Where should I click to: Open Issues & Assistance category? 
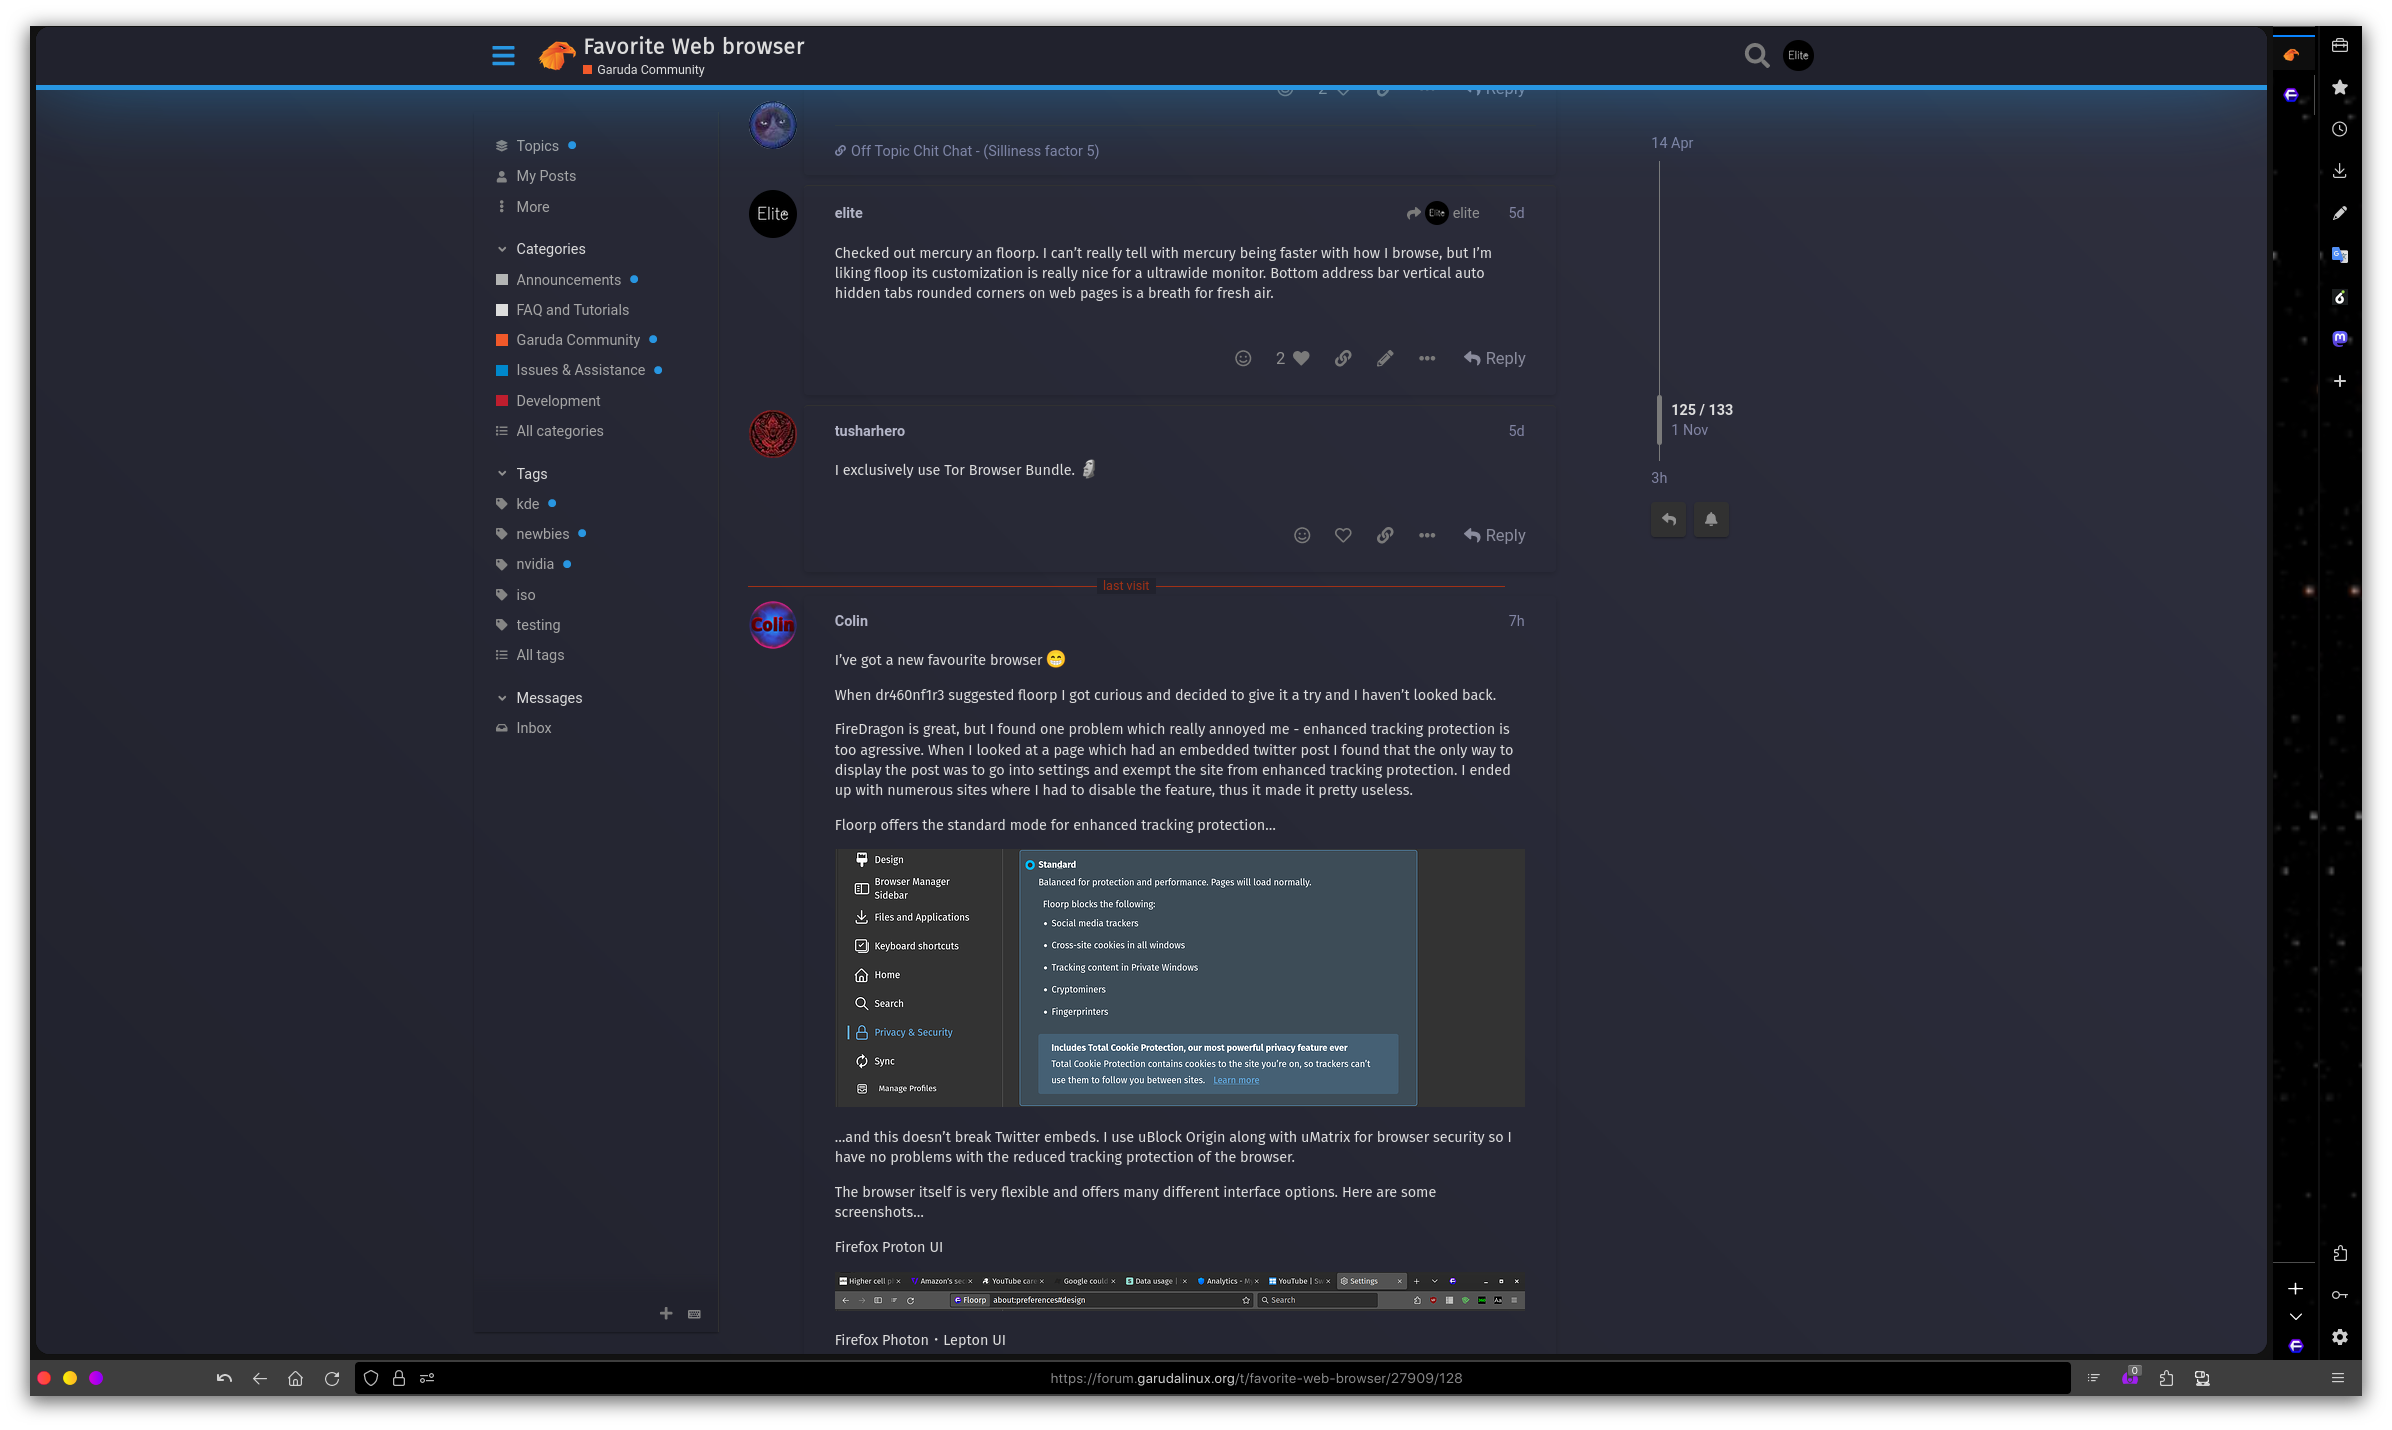[x=580, y=370]
